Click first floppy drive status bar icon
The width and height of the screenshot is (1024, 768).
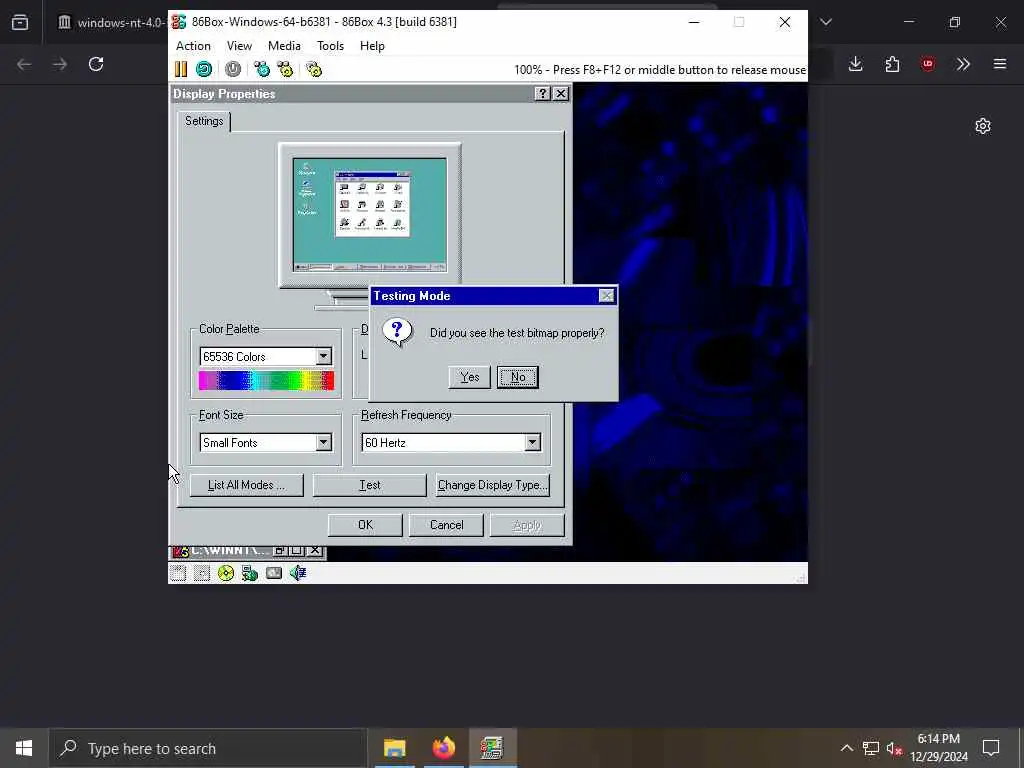(178, 573)
